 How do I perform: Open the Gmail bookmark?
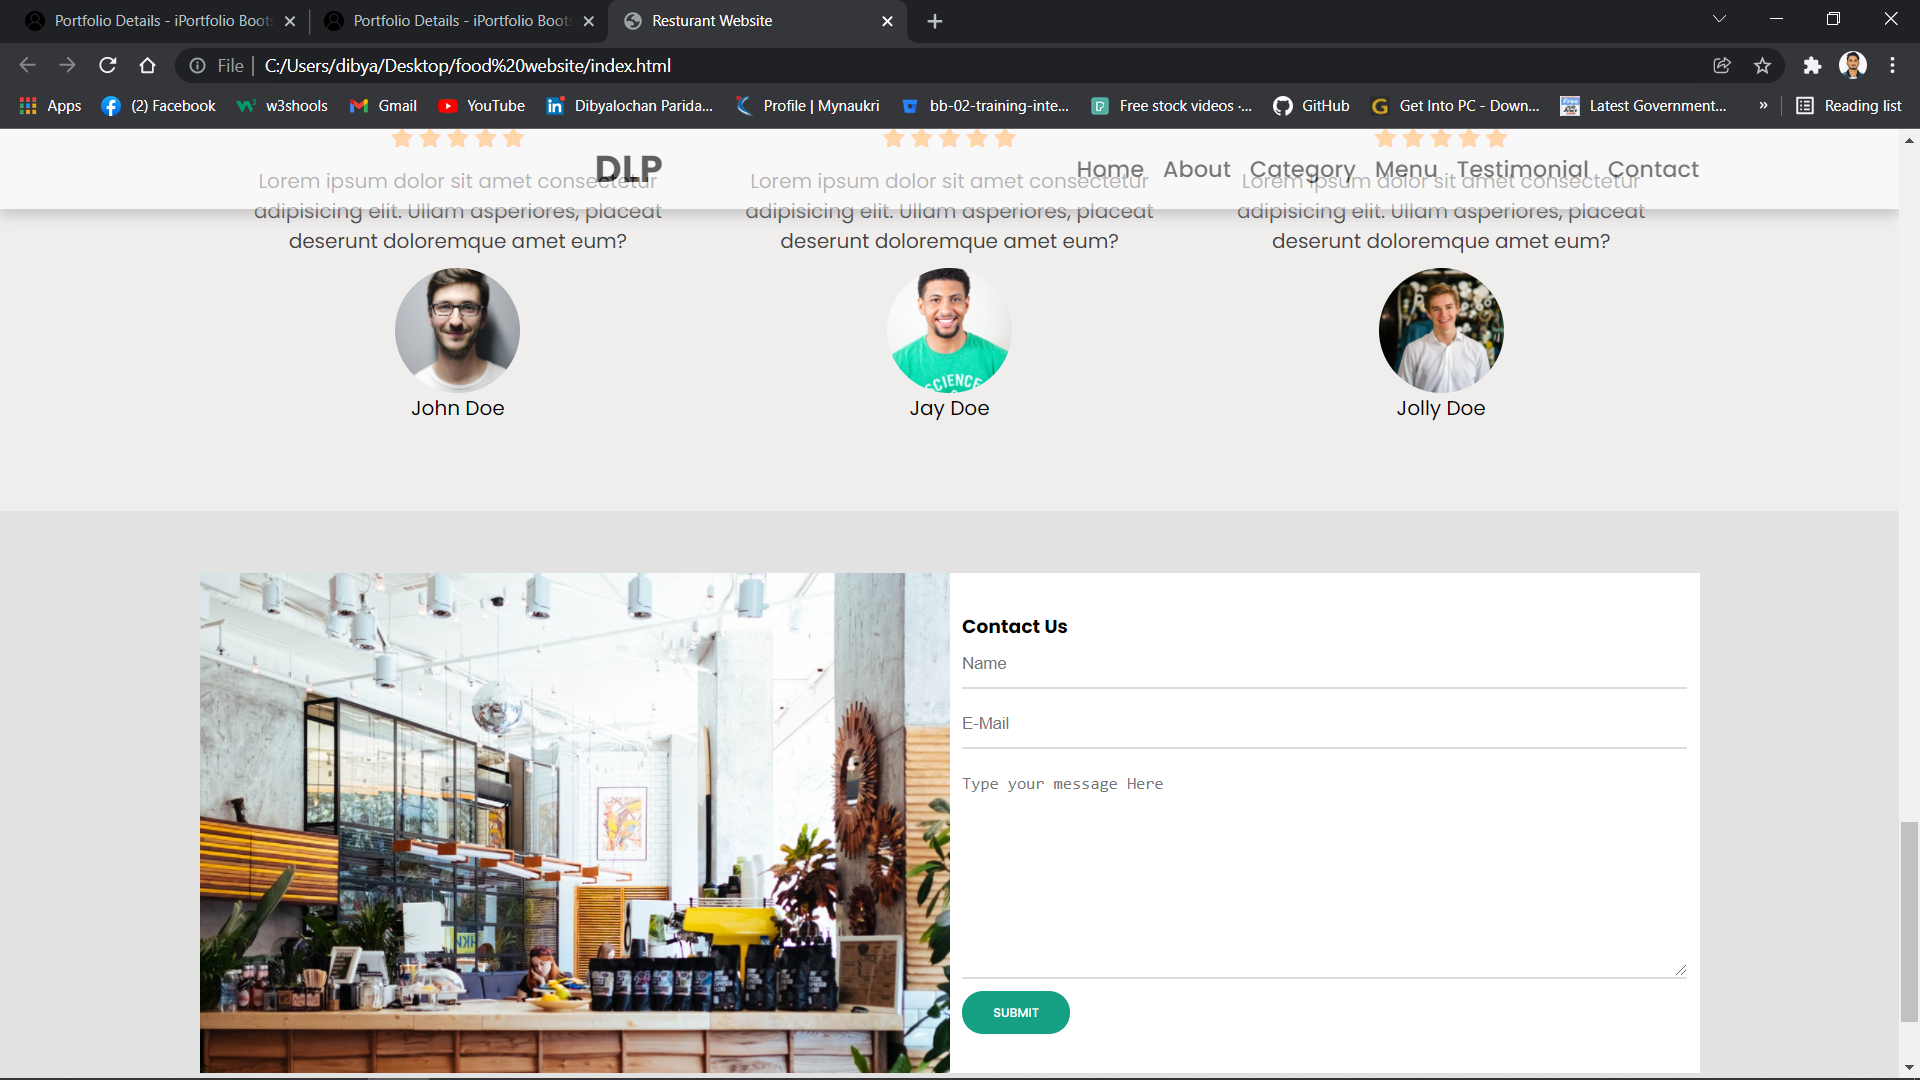383,106
